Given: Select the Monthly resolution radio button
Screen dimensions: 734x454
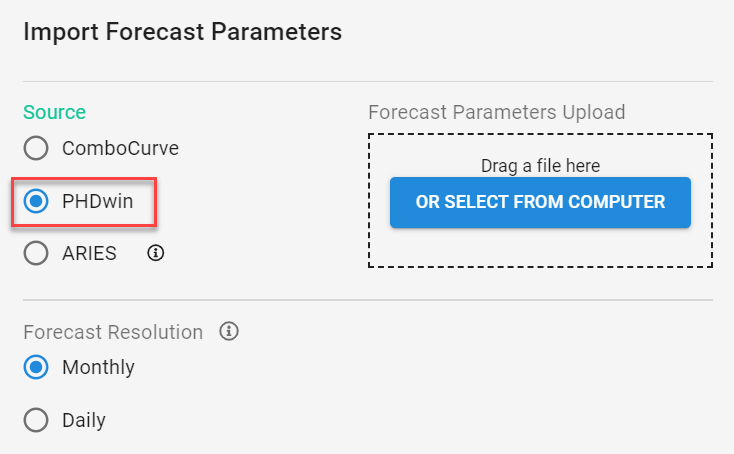Looking at the screenshot, I should click(36, 367).
